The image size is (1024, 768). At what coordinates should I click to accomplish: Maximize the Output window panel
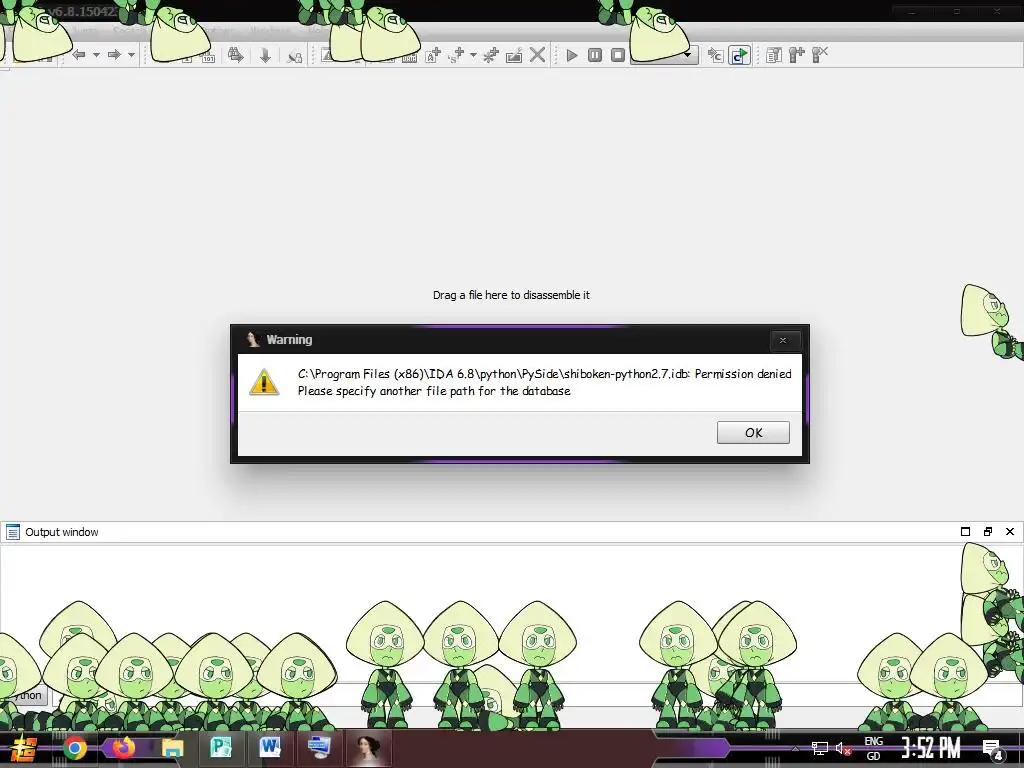click(x=965, y=532)
